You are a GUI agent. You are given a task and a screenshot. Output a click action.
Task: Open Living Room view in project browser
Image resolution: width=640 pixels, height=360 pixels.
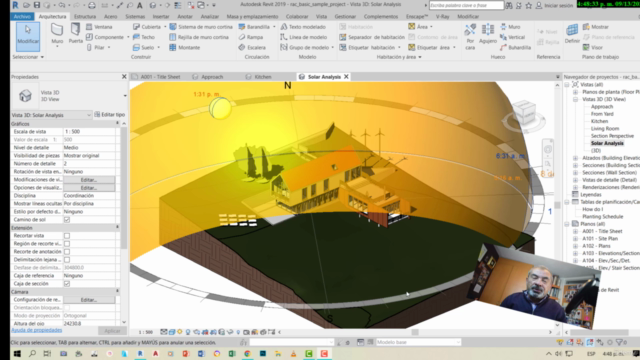tap(605, 129)
